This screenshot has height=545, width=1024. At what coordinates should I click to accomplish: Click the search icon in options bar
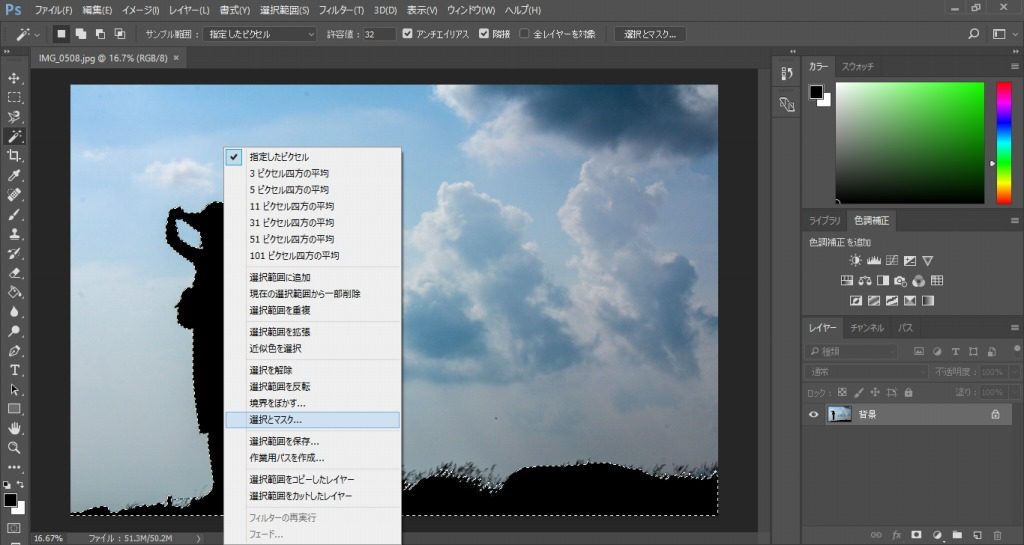[974, 34]
